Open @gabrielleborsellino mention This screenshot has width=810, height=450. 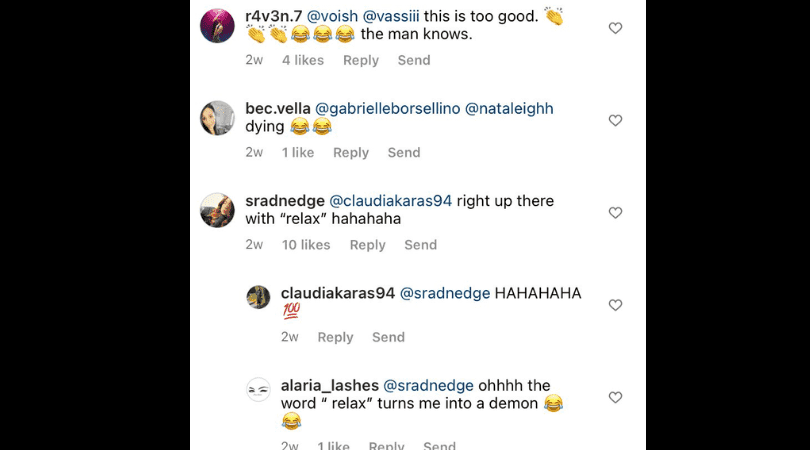(x=387, y=108)
